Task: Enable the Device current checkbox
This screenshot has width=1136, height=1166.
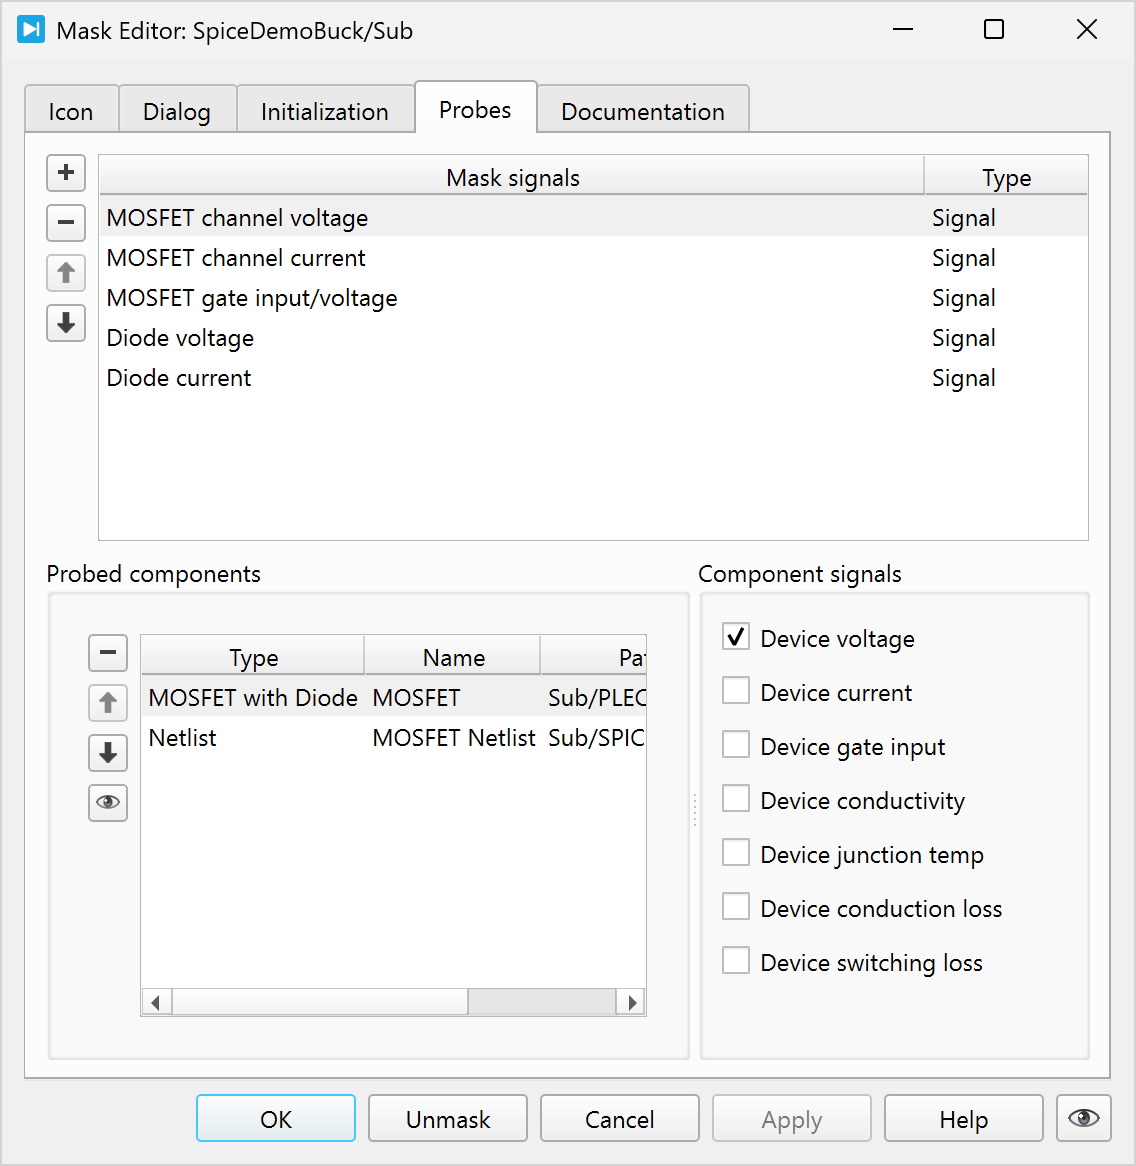Action: [x=736, y=691]
